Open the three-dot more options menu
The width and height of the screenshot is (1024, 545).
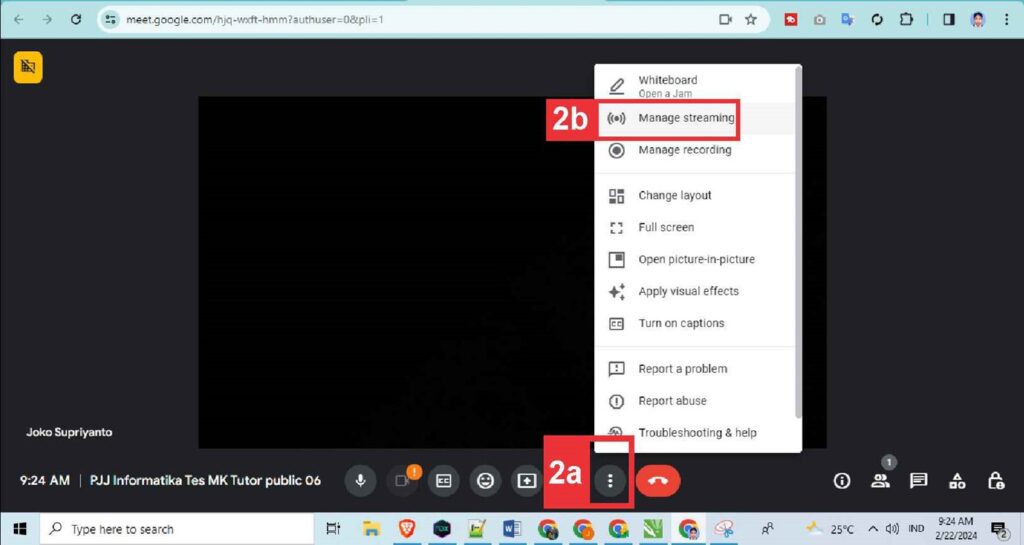point(610,481)
